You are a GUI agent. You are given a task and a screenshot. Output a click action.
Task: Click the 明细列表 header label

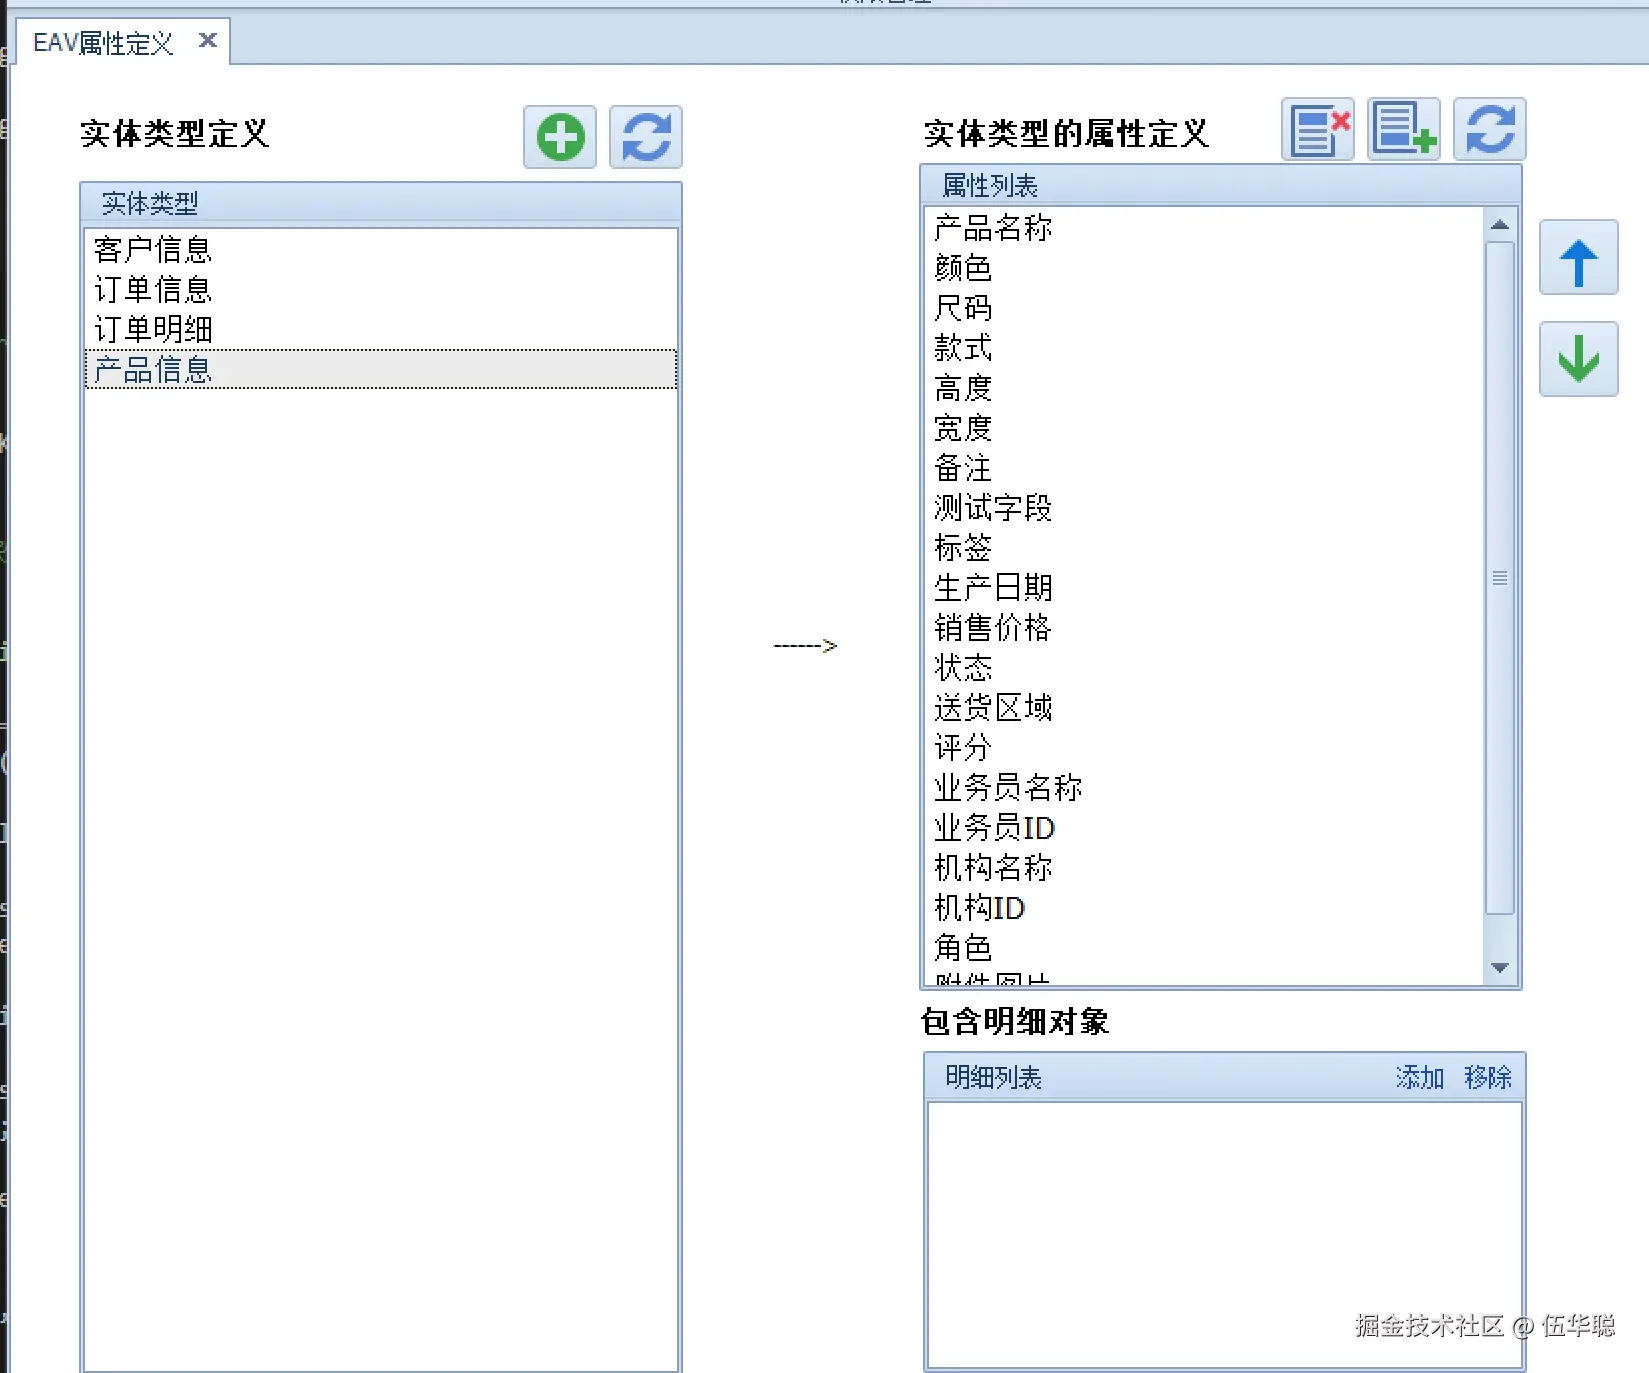click(x=994, y=1077)
